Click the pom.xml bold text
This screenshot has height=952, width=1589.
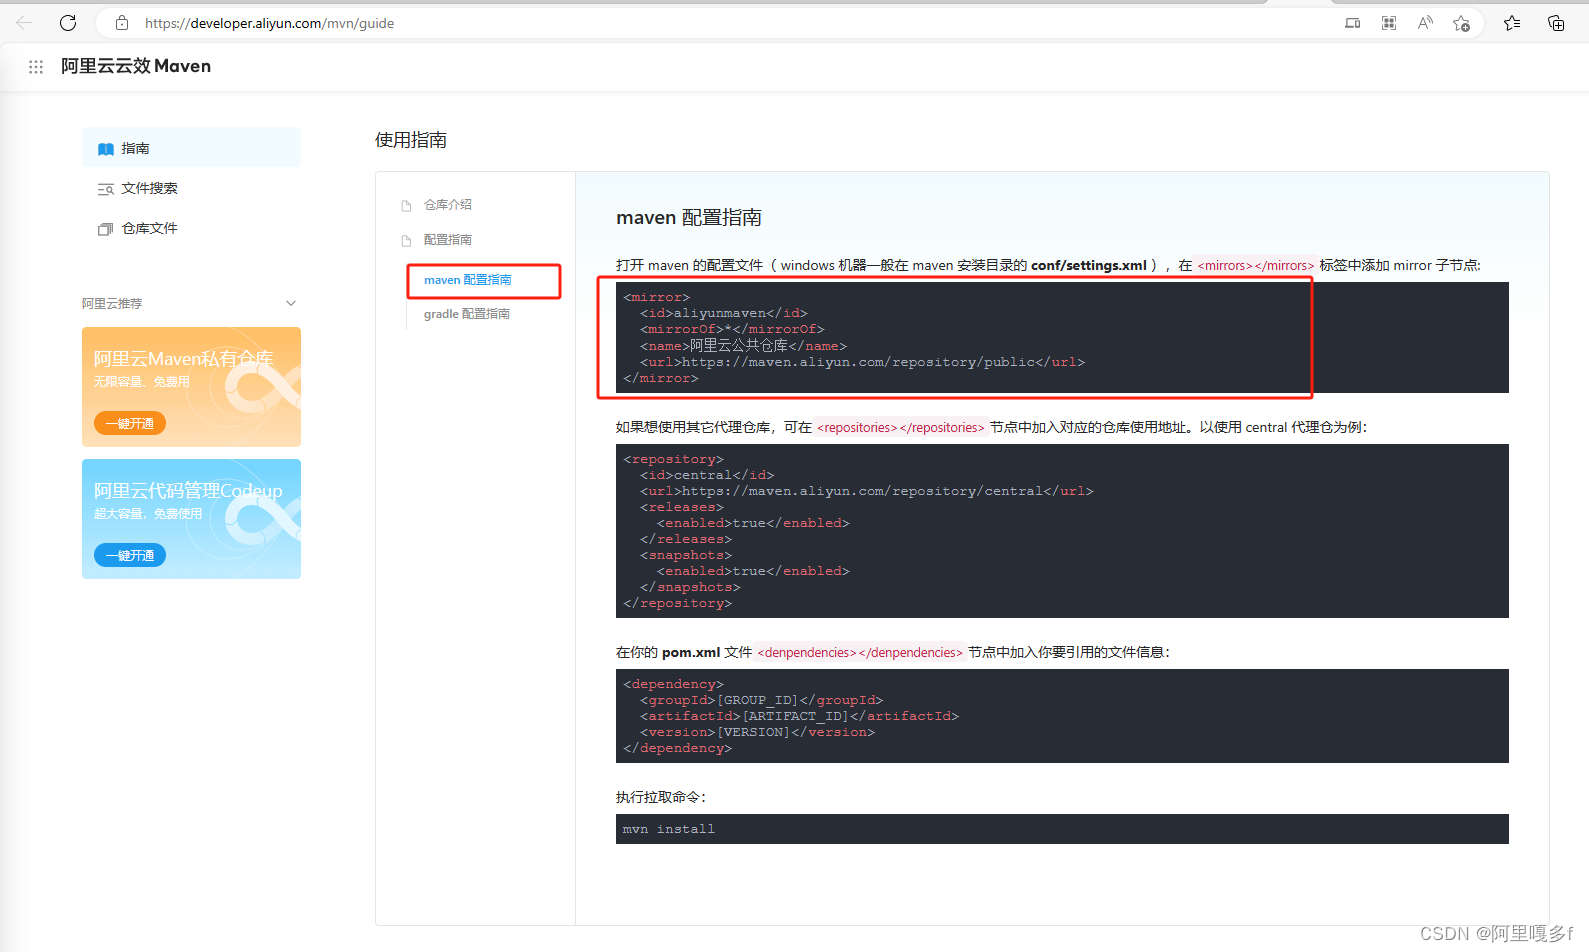(691, 652)
